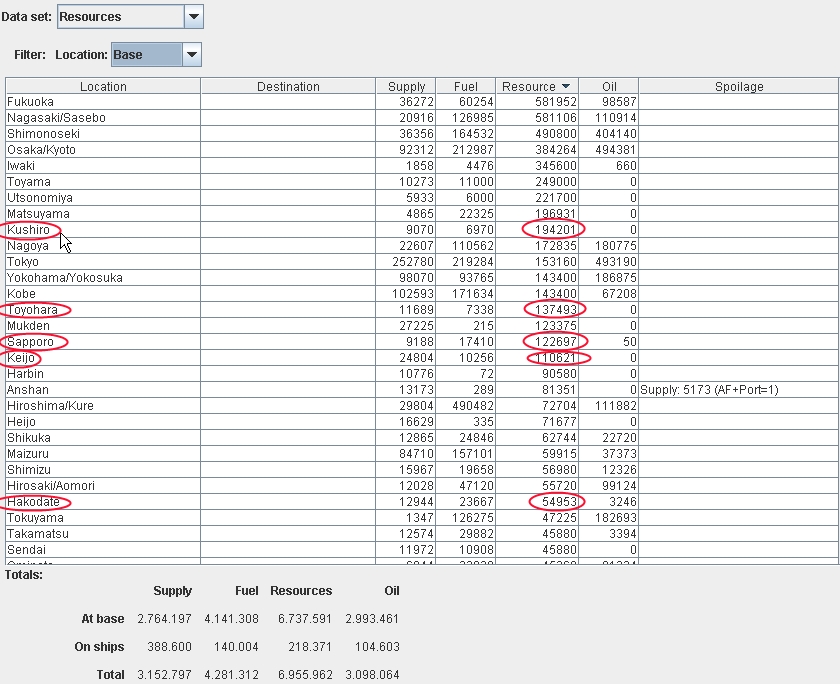The image size is (840, 684).
Task: Select the Kushiro location
Action: click(x=28, y=230)
